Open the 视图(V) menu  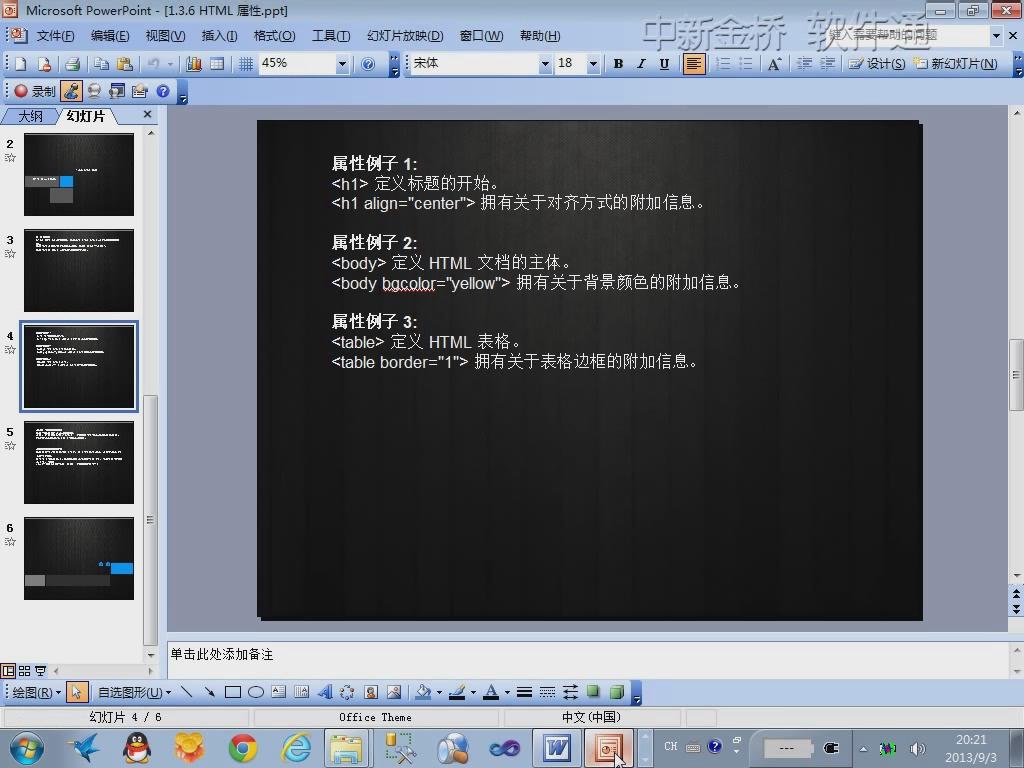(165, 36)
